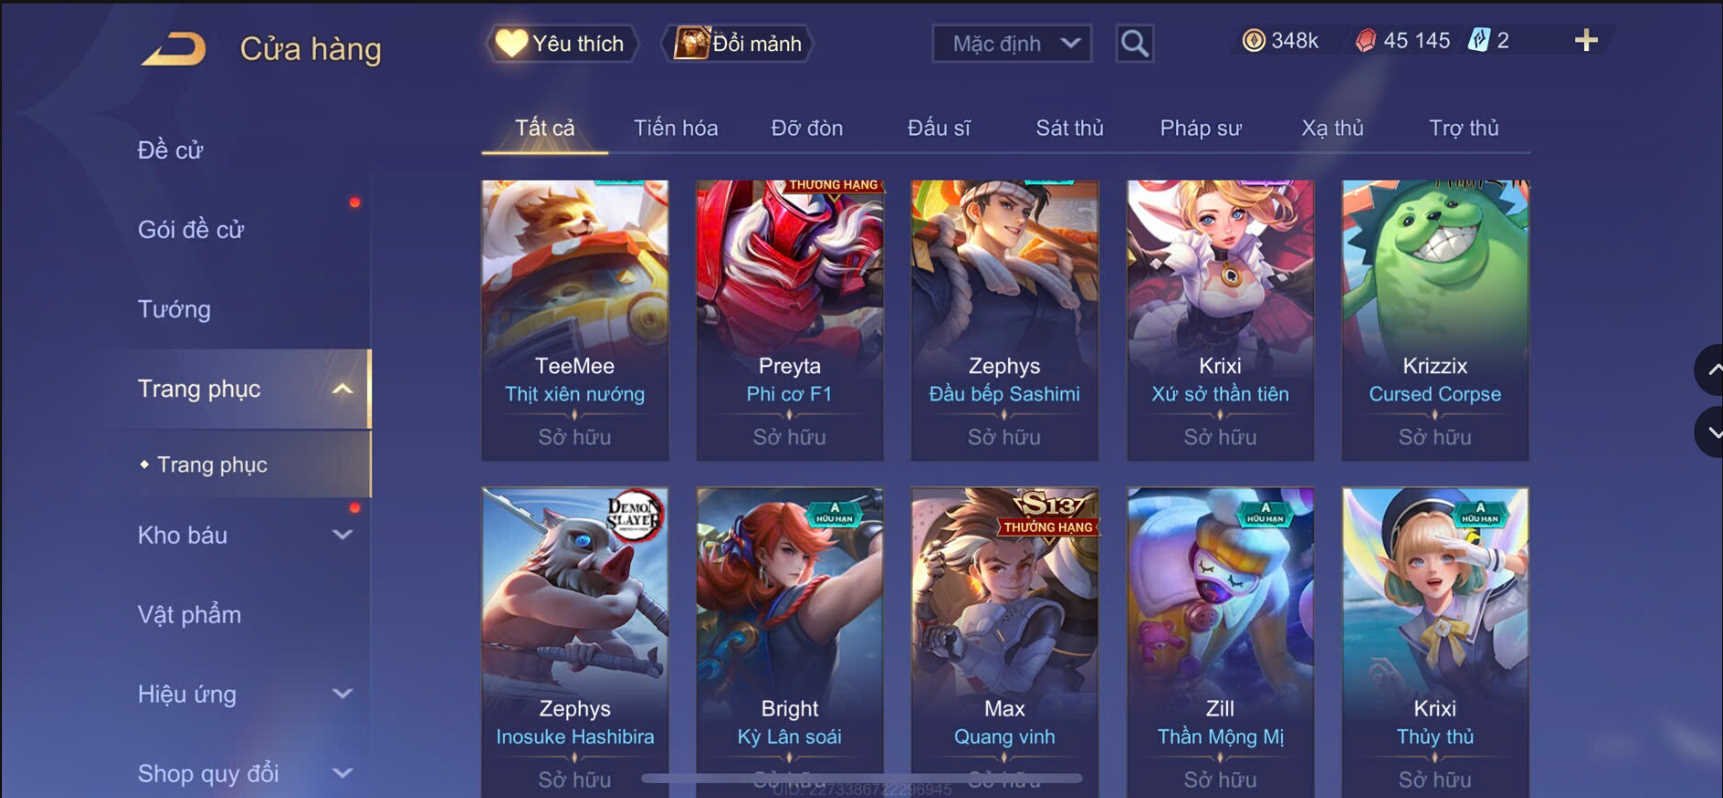Click the heart Yêu thích favorites button

561,43
